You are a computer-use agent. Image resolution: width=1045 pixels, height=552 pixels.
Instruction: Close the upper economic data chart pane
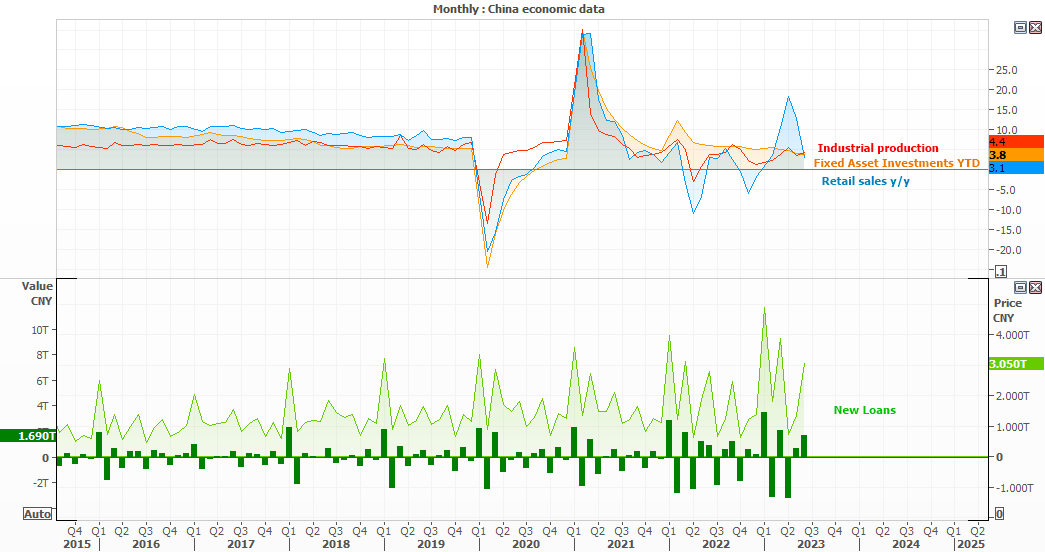click(x=1035, y=27)
